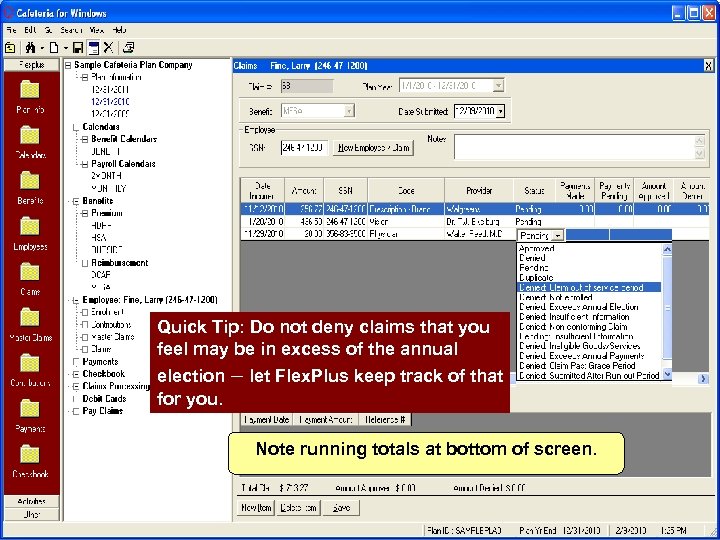Collapse the Benefit Calendars tree node

click(84, 139)
